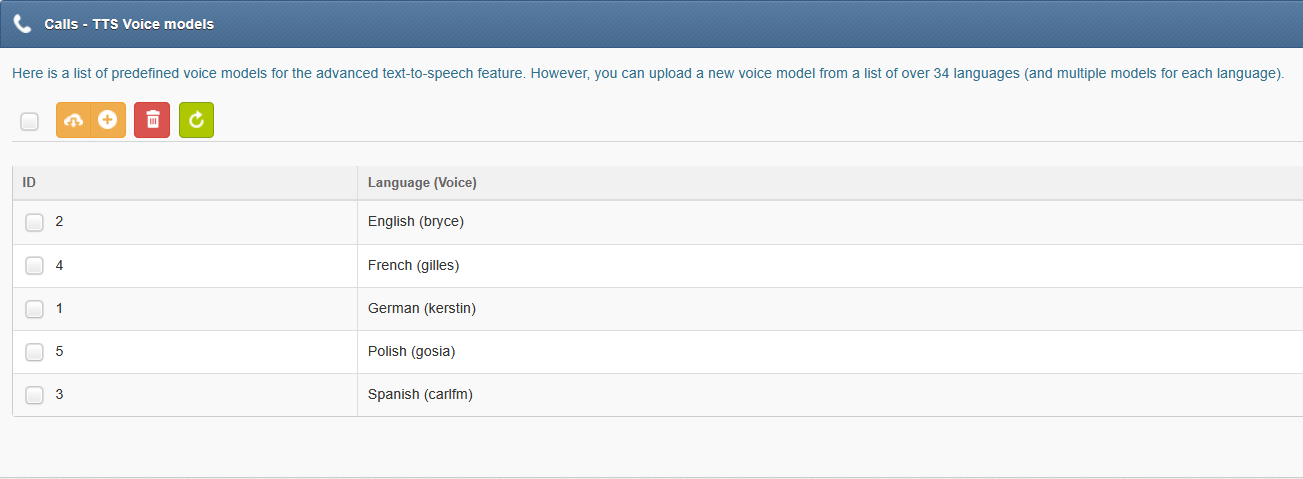Image resolution: width=1303 pixels, height=479 pixels.
Task: Select the German (kerstin) row checkbox
Action: pos(34,309)
